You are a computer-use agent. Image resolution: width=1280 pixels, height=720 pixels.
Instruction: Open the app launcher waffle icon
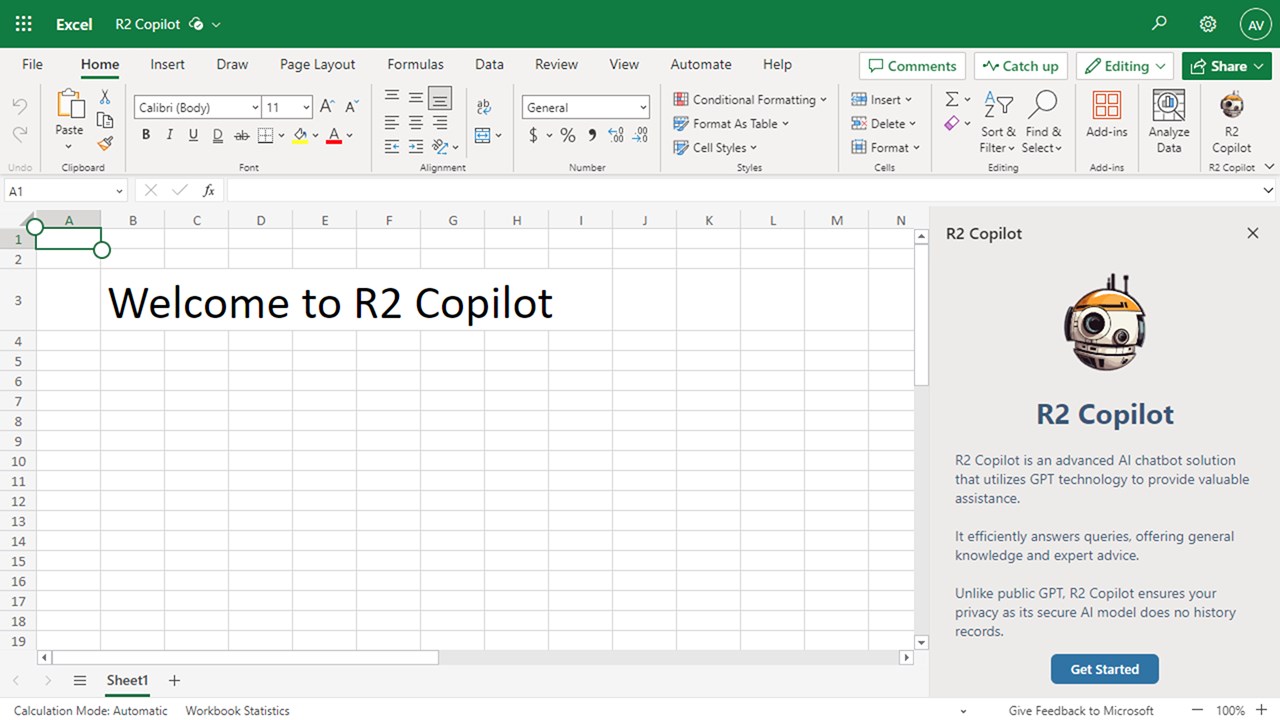pyautogui.click(x=24, y=24)
